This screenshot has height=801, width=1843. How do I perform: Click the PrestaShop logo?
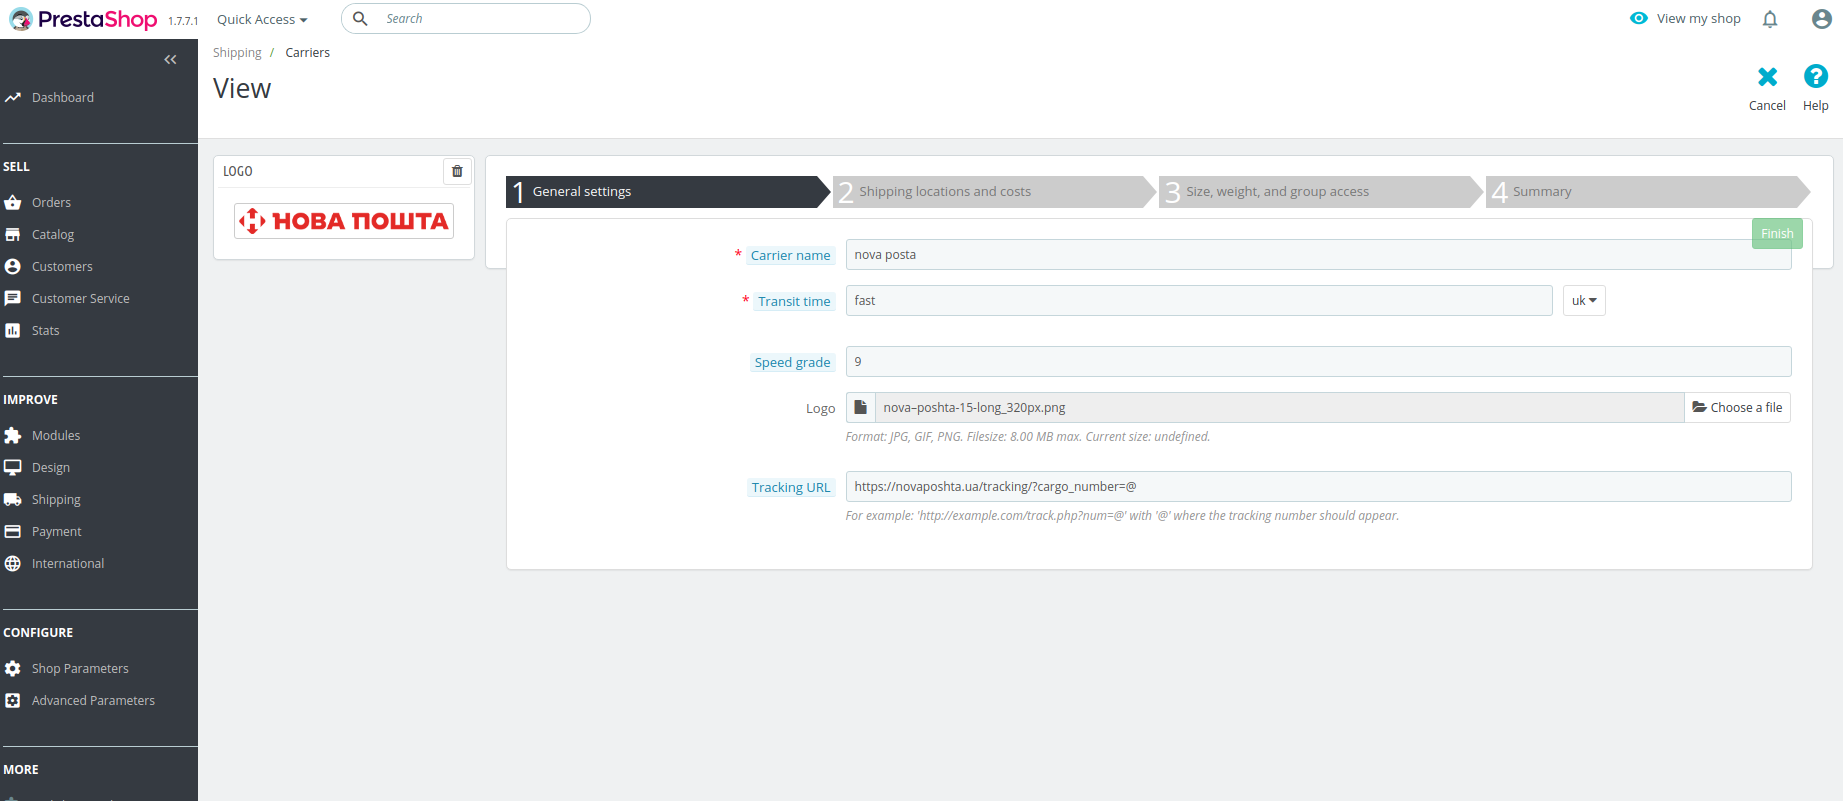[x=84, y=19]
